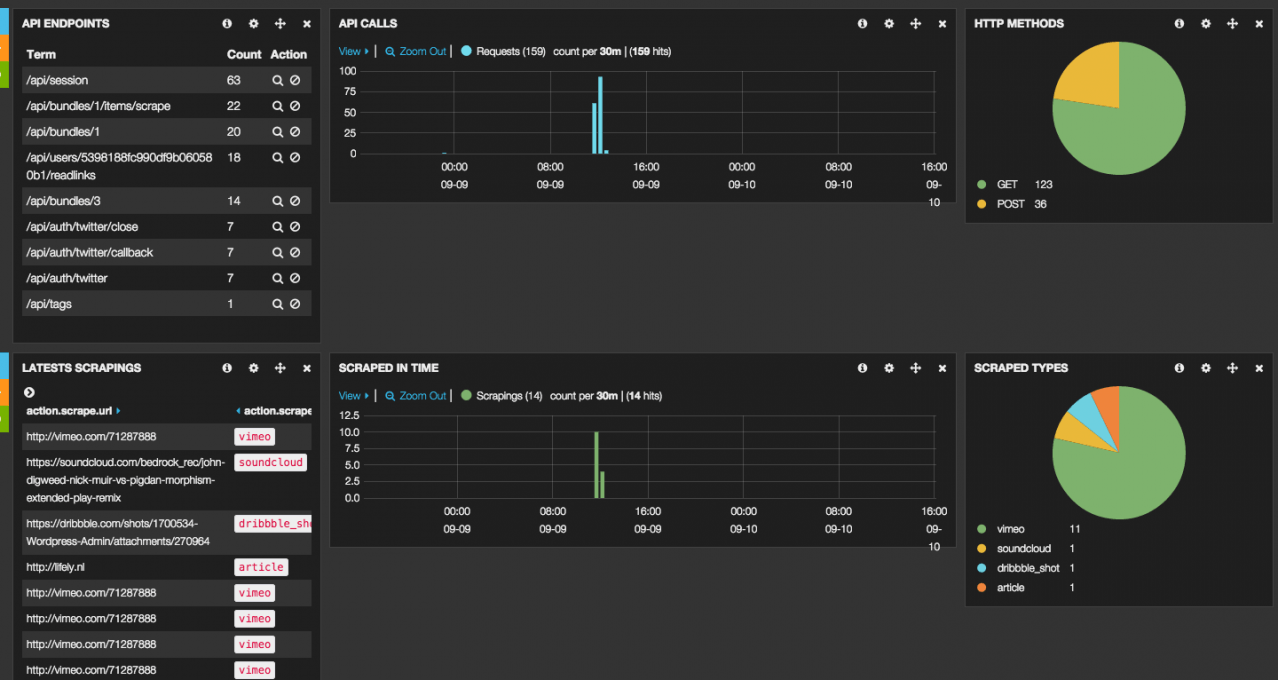The width and height of the screenshot is (1278, 680).
Task: Open LATESTS SCRAPINGS settings gear
Action: coord(253,368)
